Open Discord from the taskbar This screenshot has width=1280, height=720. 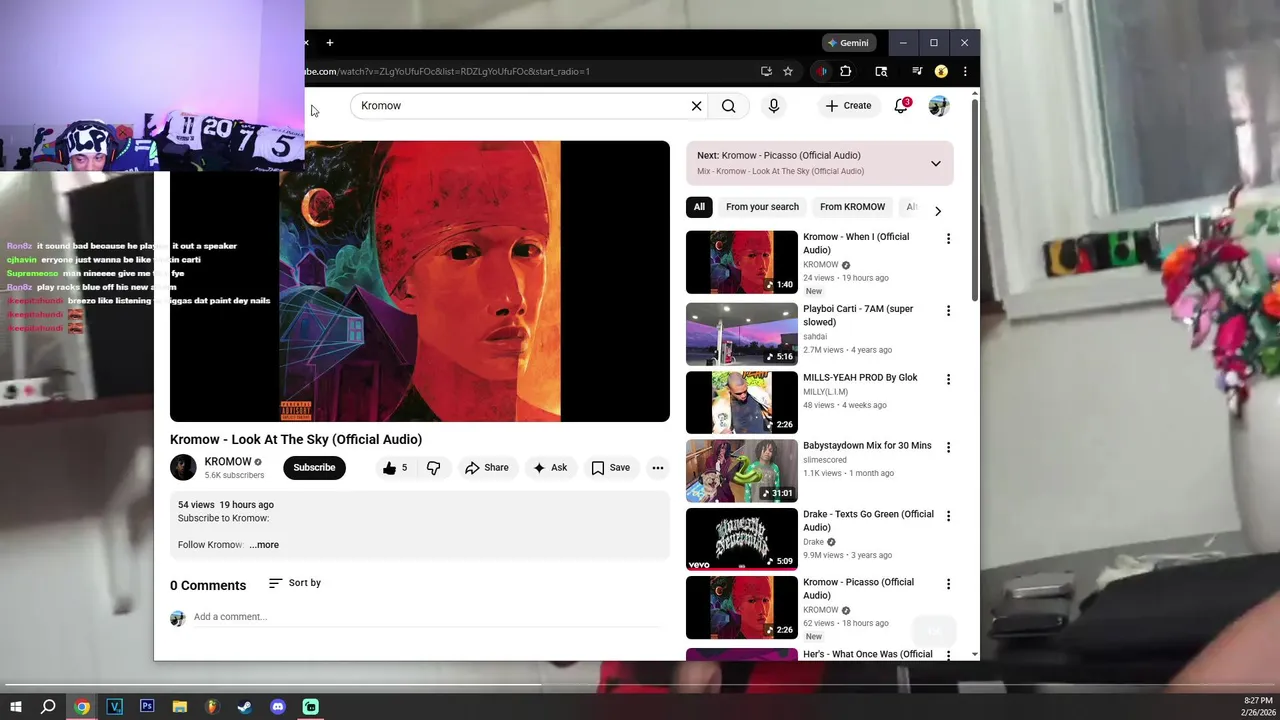click(x=278, y=707)
